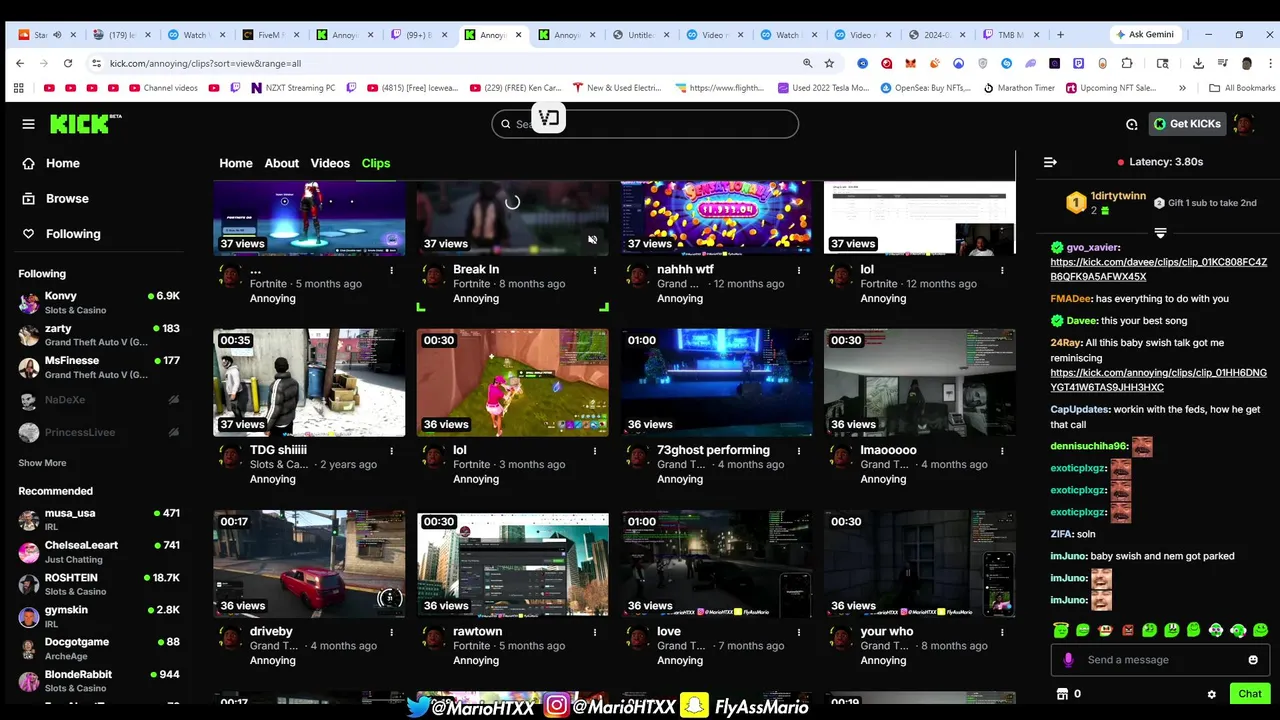Open ROSHTEIN in Recommended list
Viewport: 1280px width, 720px height.
(x=98, y=584)
